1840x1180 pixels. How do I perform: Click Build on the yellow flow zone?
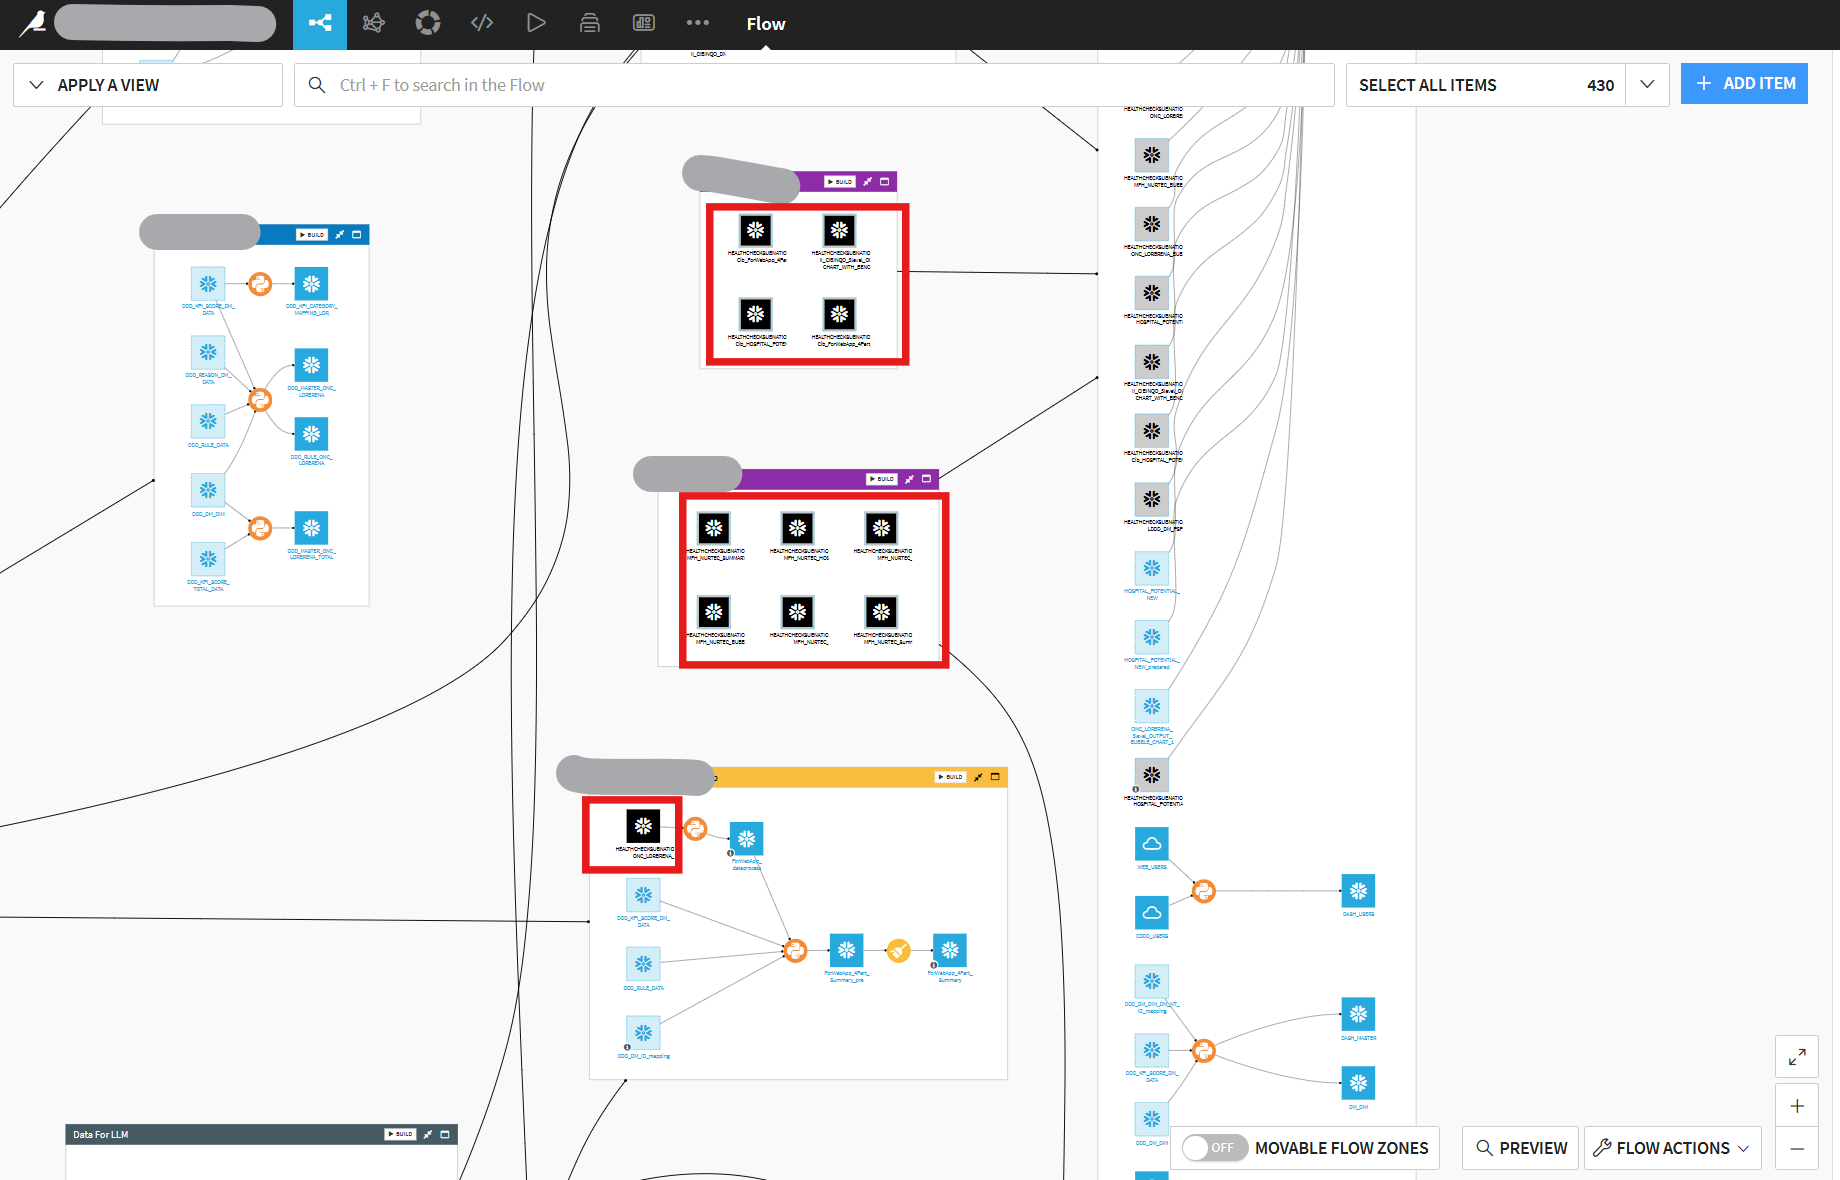click(x=951, y=777)
